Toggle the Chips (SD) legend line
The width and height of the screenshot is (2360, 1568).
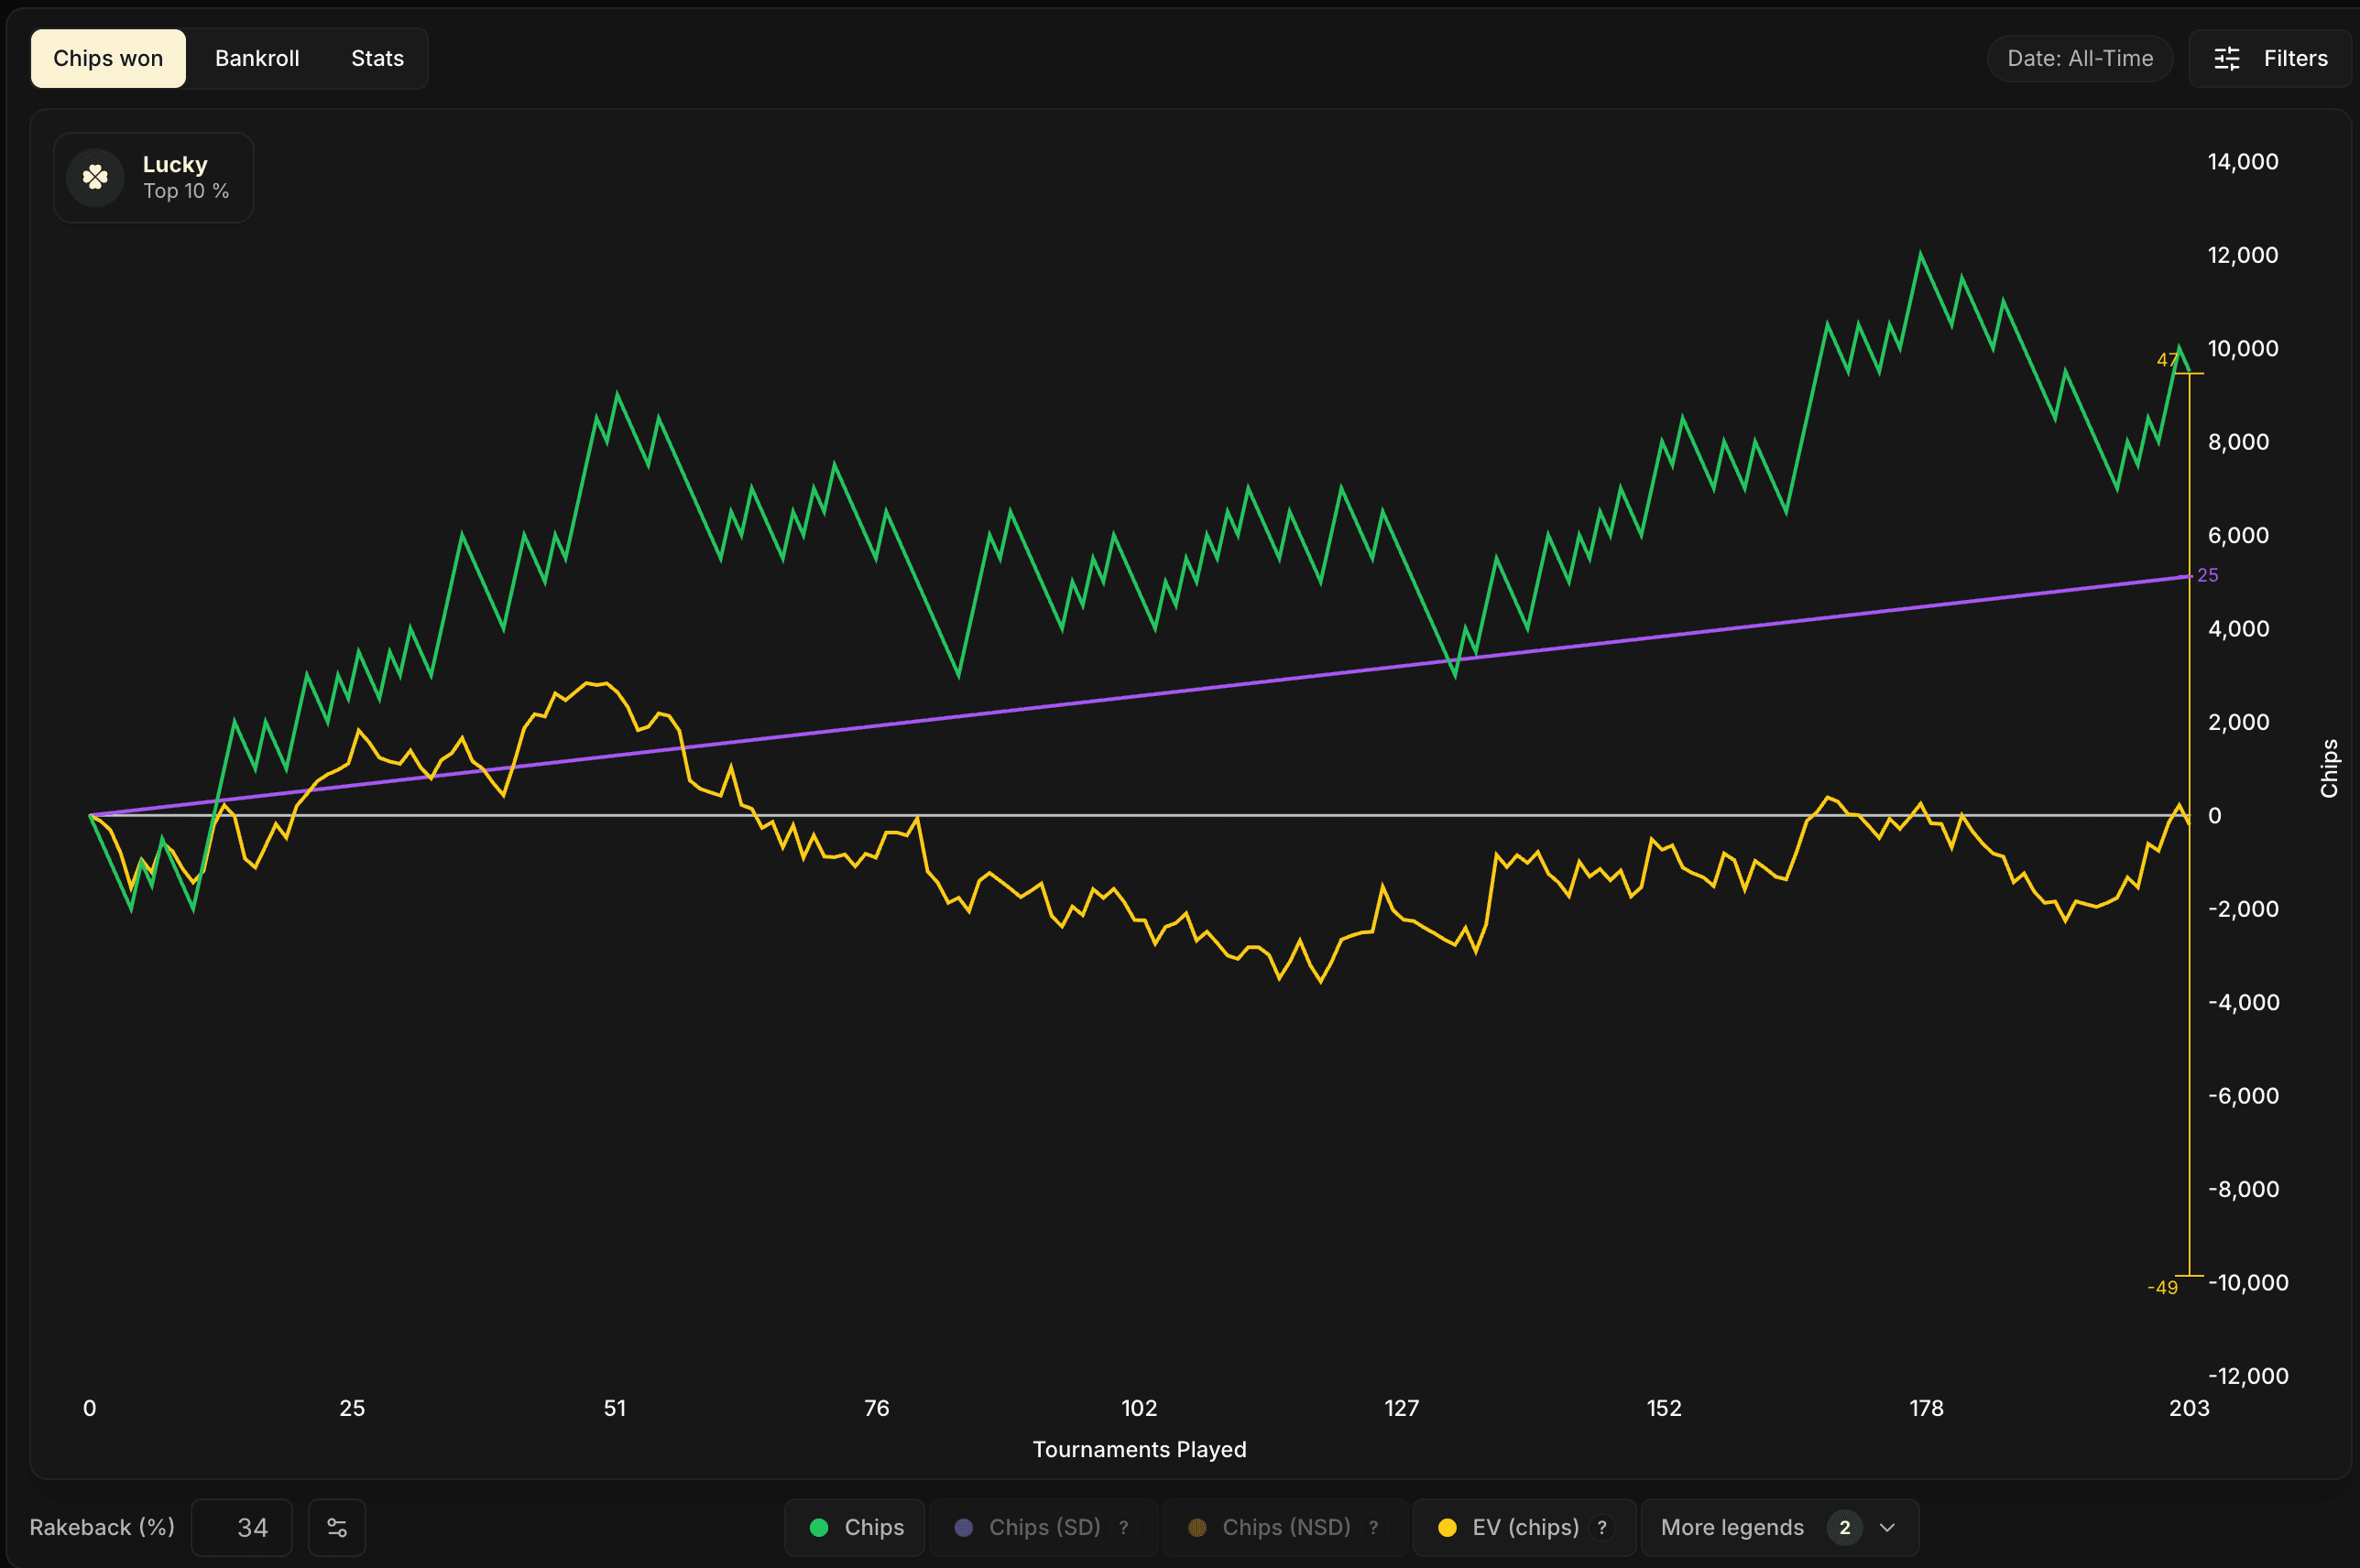click(x=1044, y=1527)
